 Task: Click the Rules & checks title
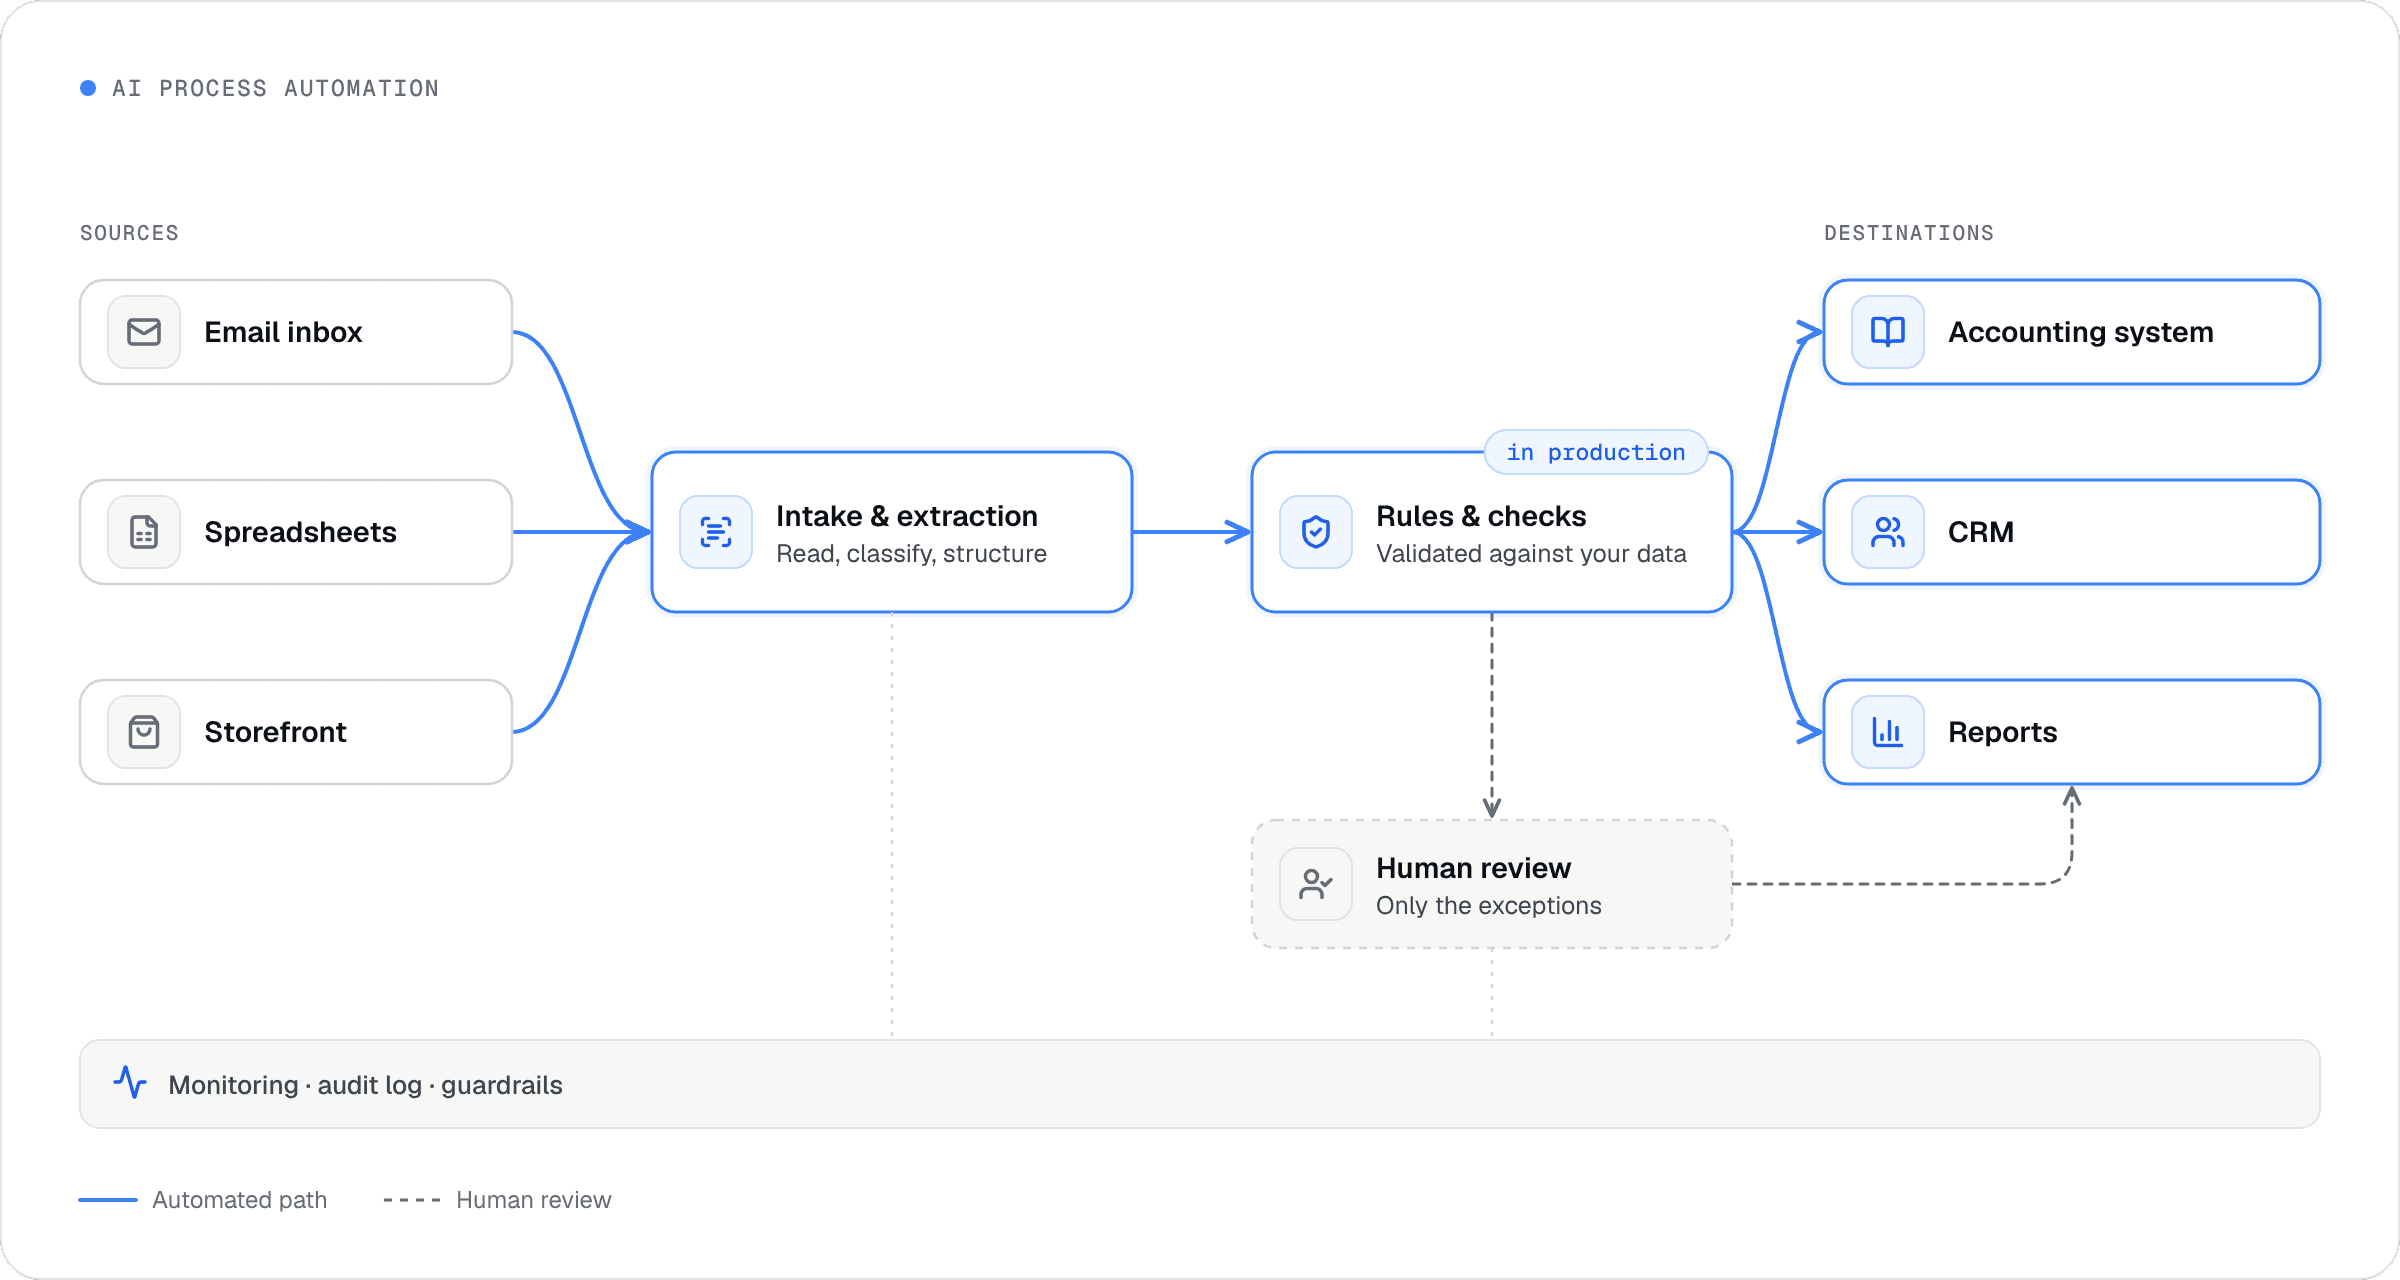[1481, 516]
